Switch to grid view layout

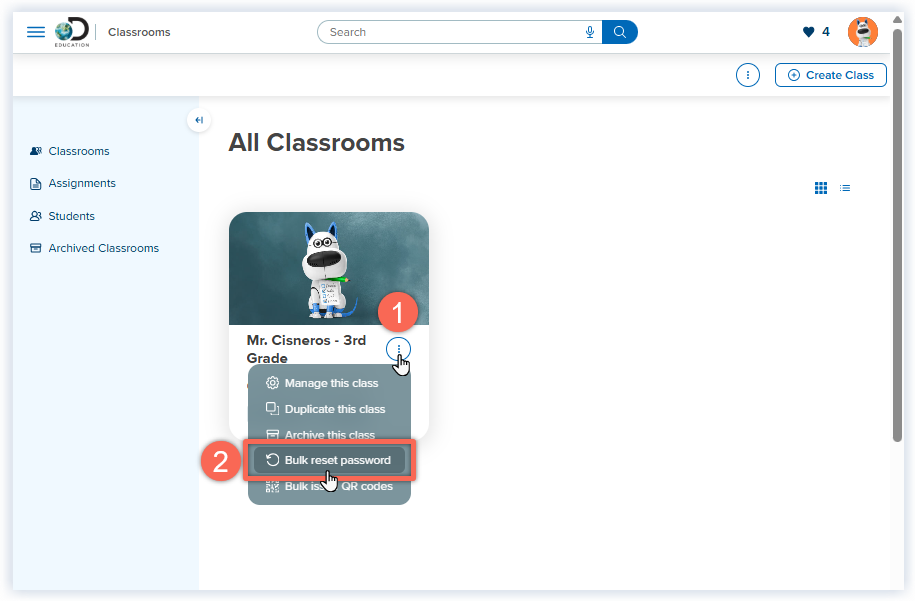[x=820, y=187]
